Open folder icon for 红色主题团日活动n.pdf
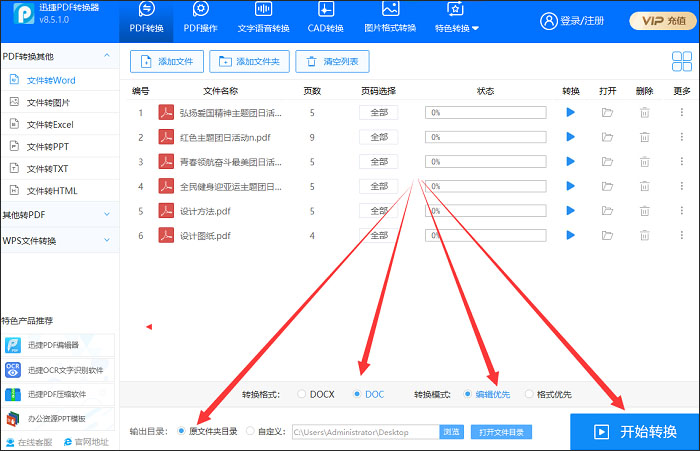700x451 pixels. [607, 137]
